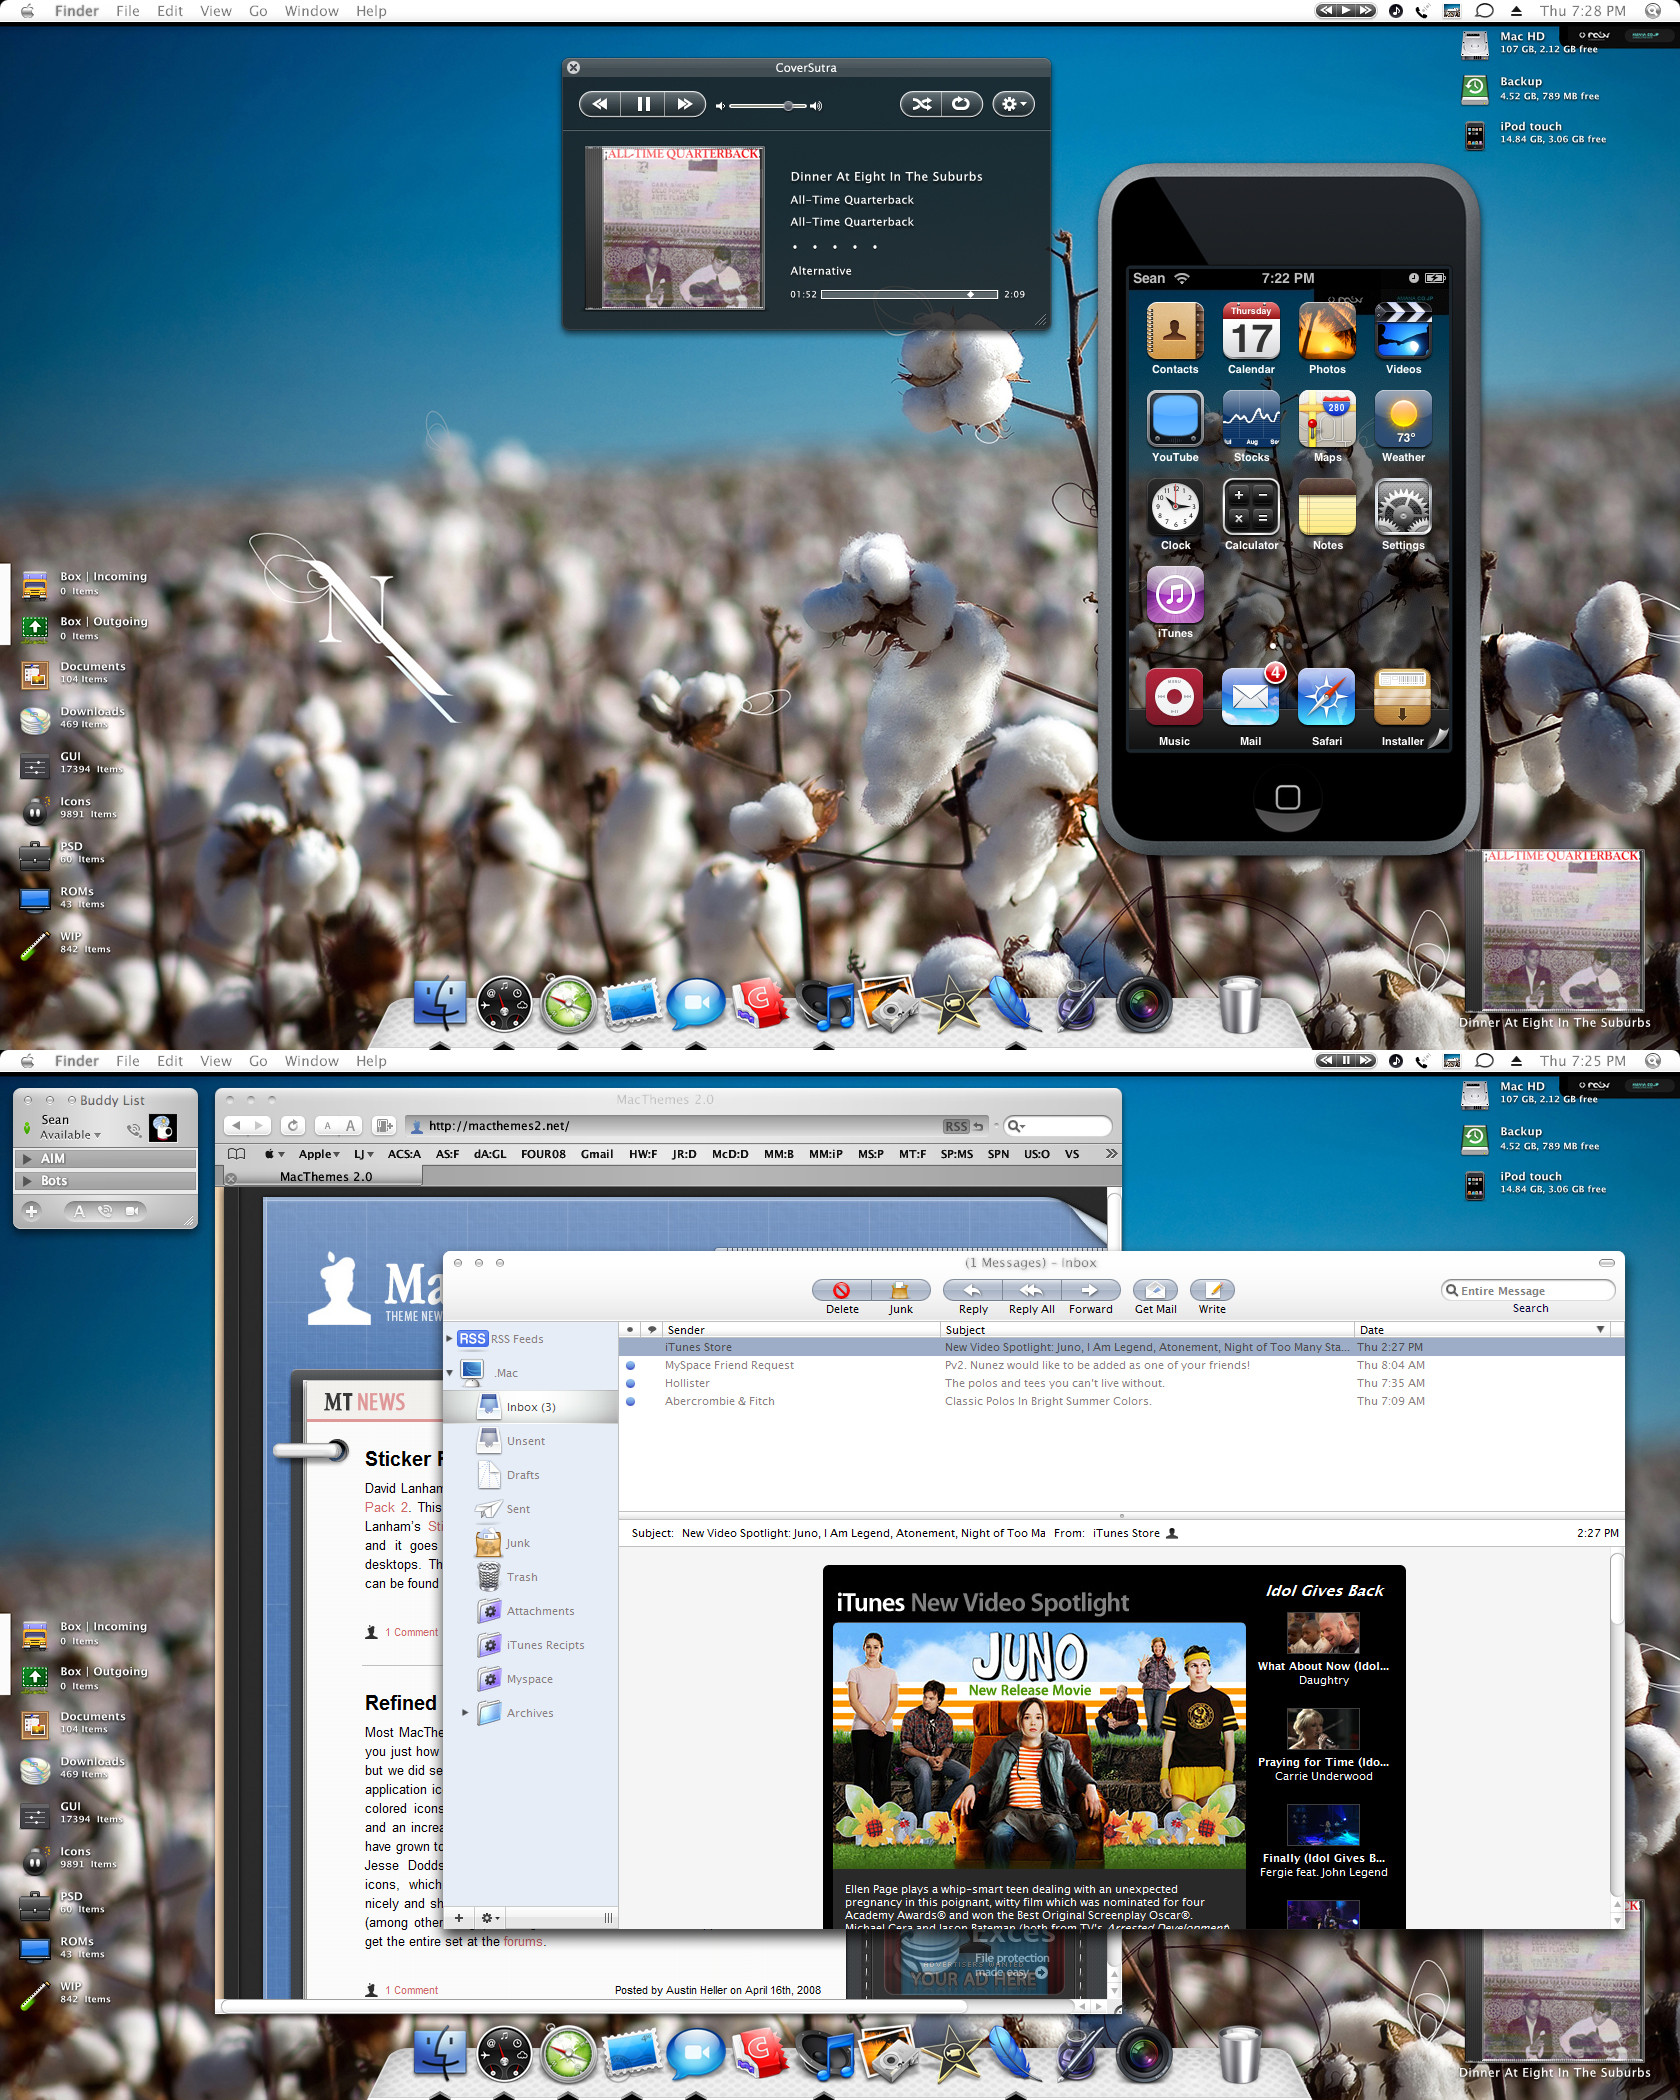Click the Get Mail toolbar icon
The image size is (1680, 2100).
(1155, 1290)
